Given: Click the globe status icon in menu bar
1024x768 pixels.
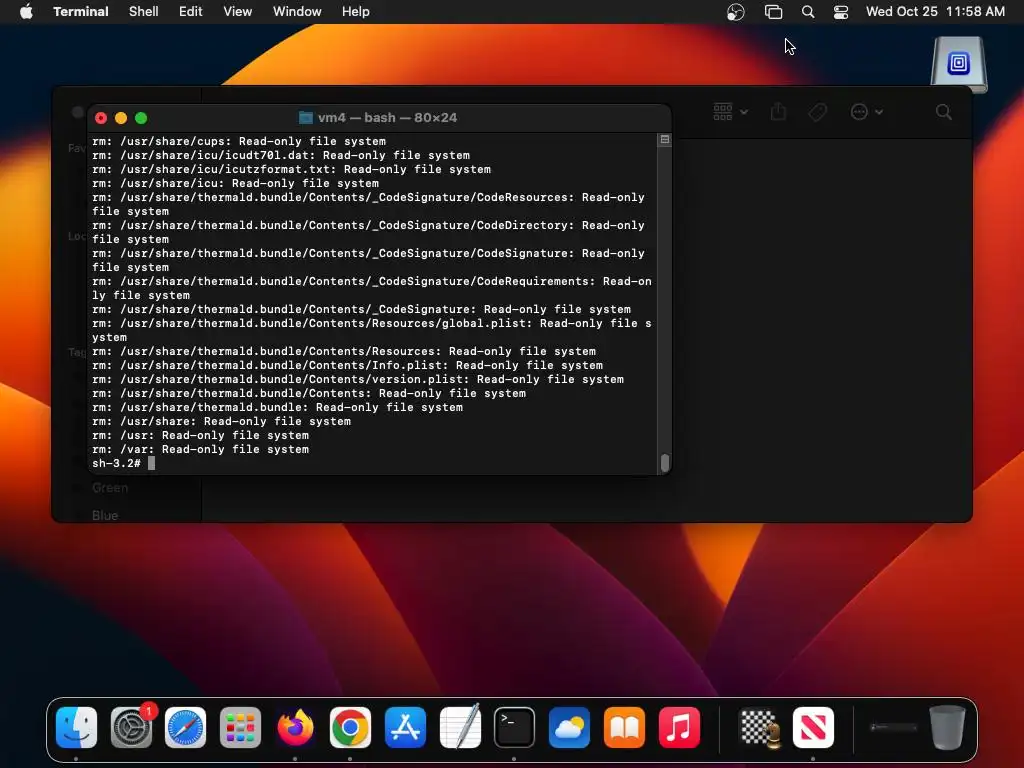Looking at the screenshot, I should click(735, 12).
